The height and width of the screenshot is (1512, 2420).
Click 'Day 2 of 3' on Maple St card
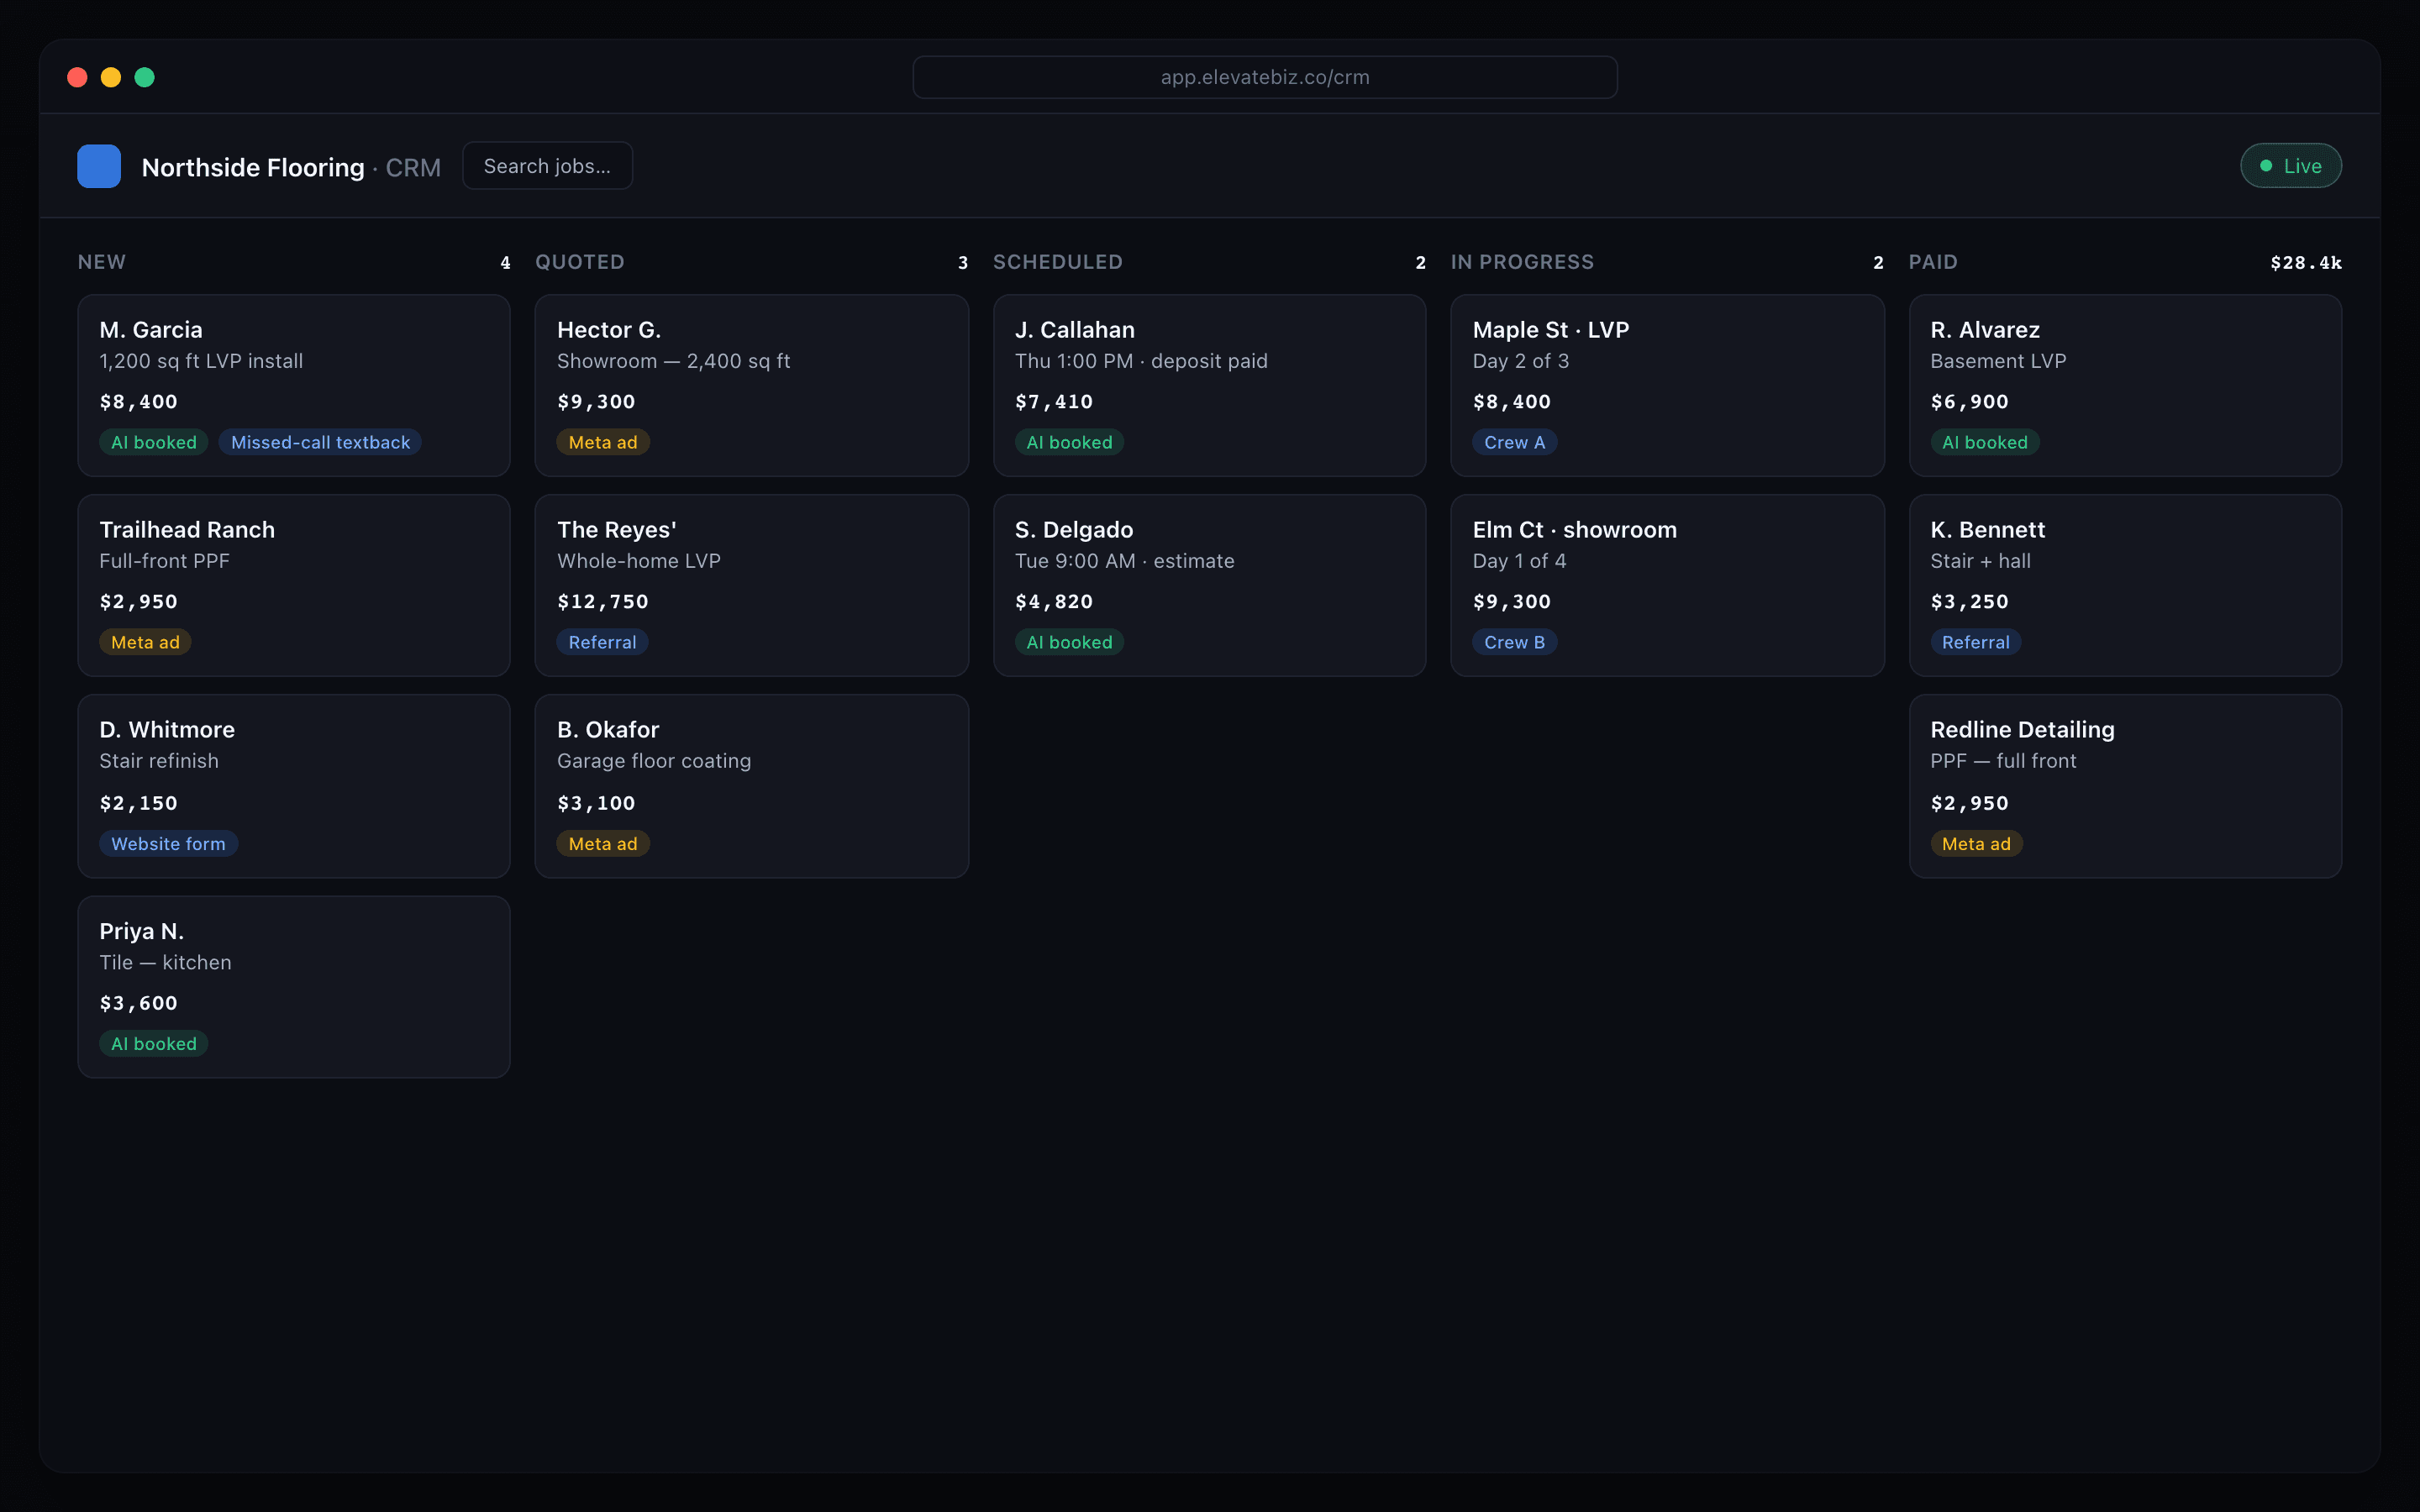(x=1521, y=361)
